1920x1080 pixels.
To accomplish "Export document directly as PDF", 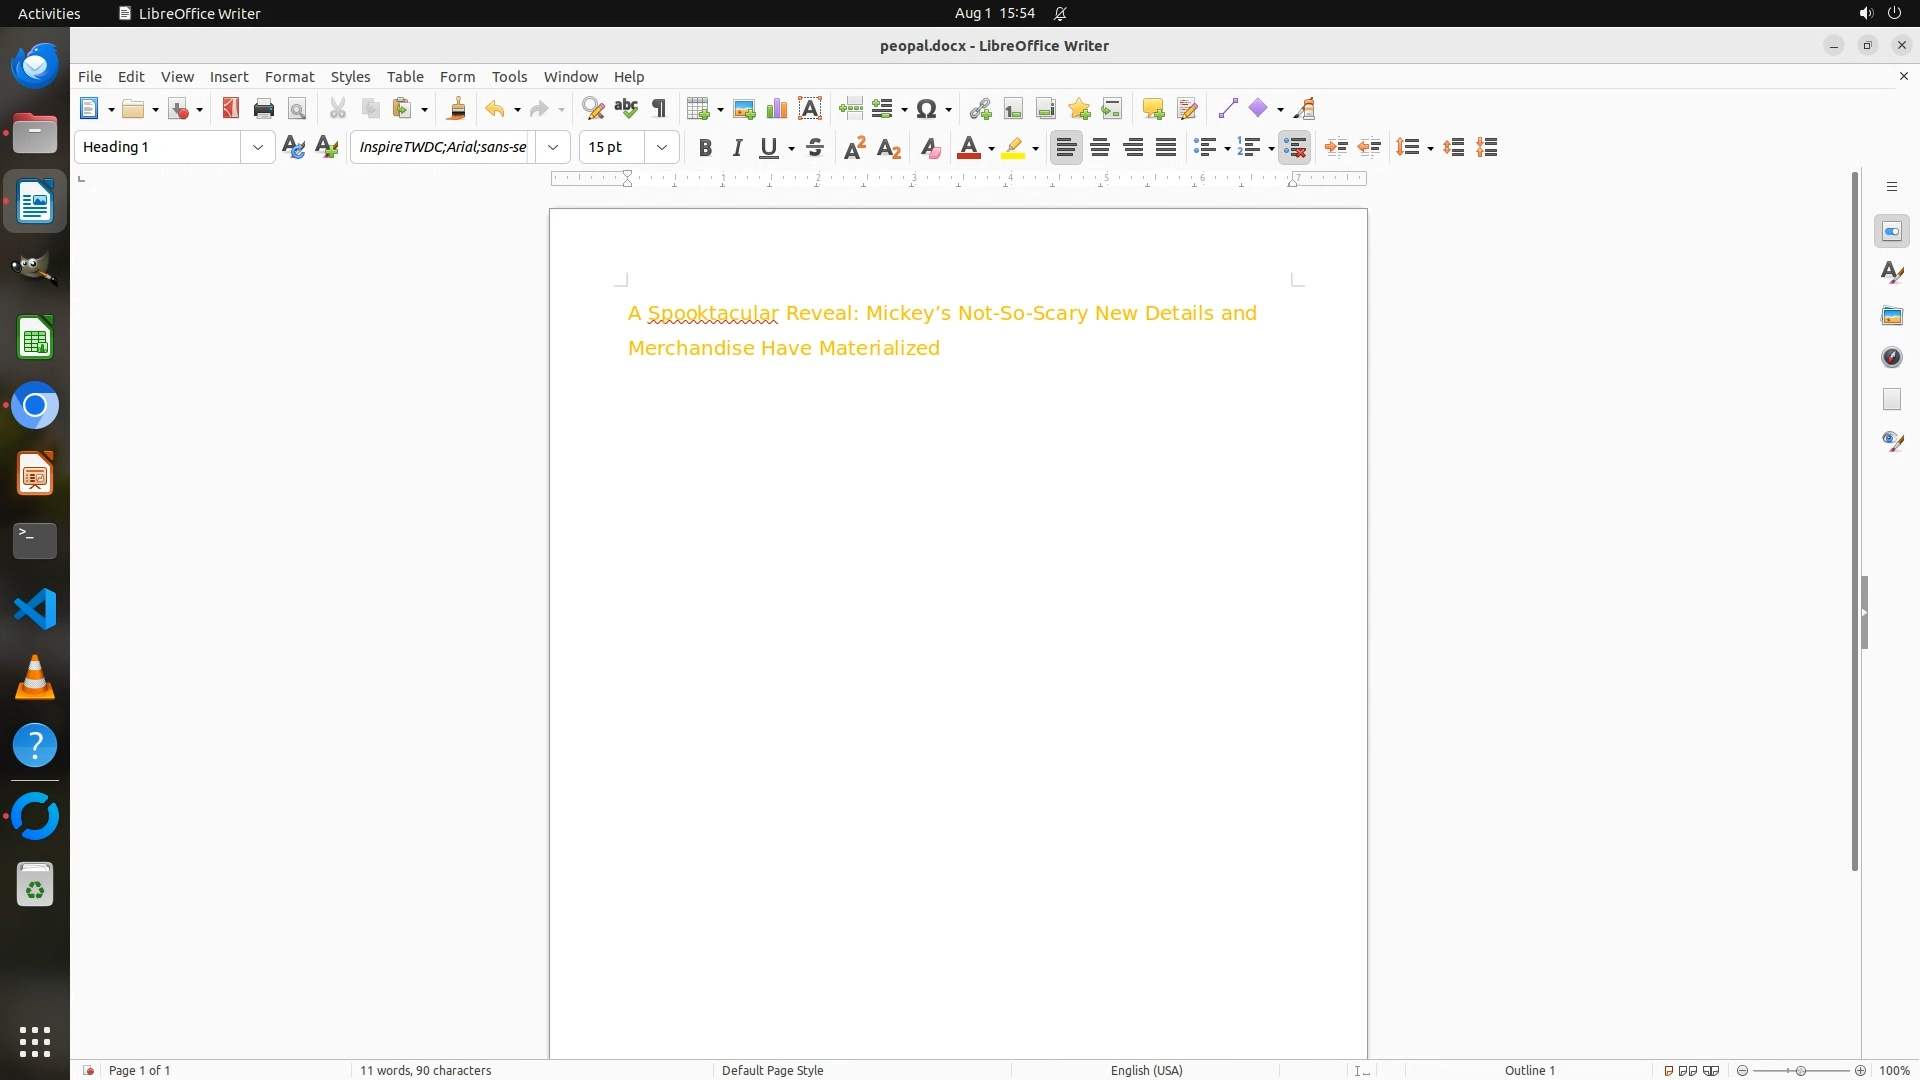I will tap(231, 109).
